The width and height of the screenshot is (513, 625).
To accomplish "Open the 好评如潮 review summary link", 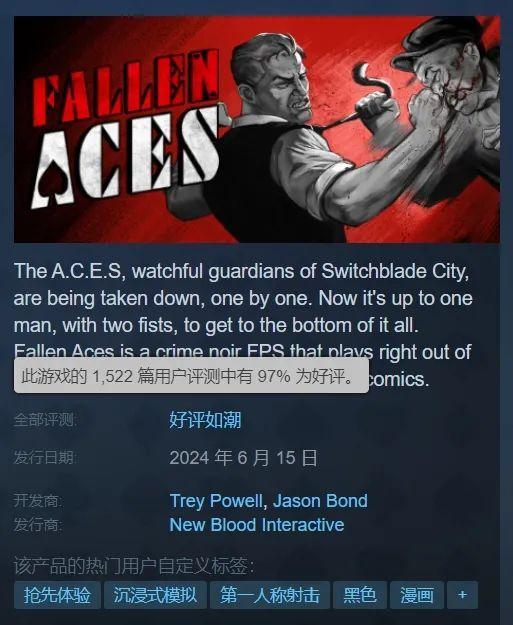I will click(205, 420).
